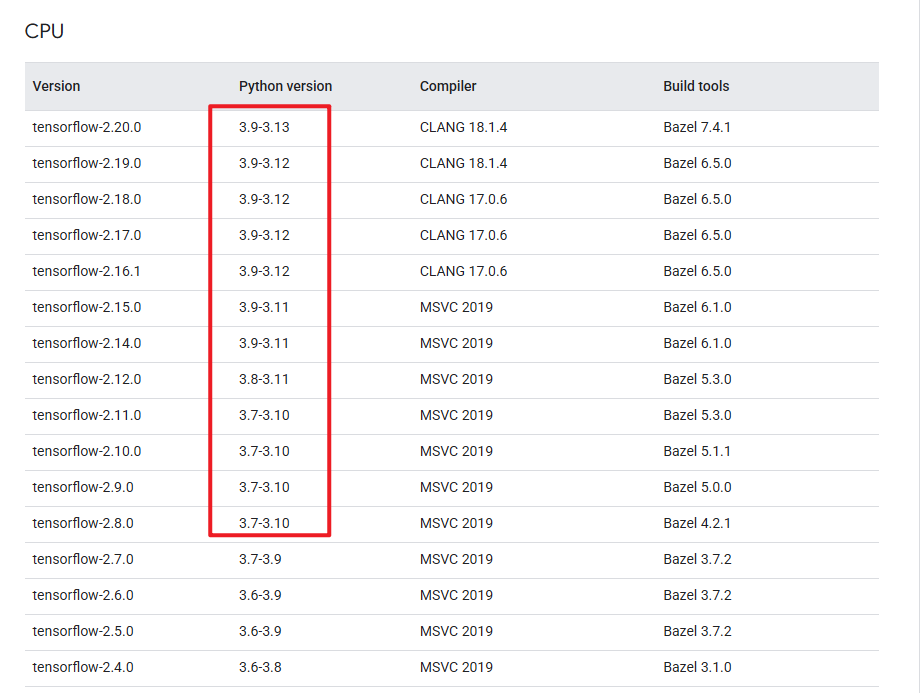Viewport: 923px width, 693px height.
Task: Click Bazel 6.5.0 in tensorflow-2.19.0 row
Action: point(698,163)
